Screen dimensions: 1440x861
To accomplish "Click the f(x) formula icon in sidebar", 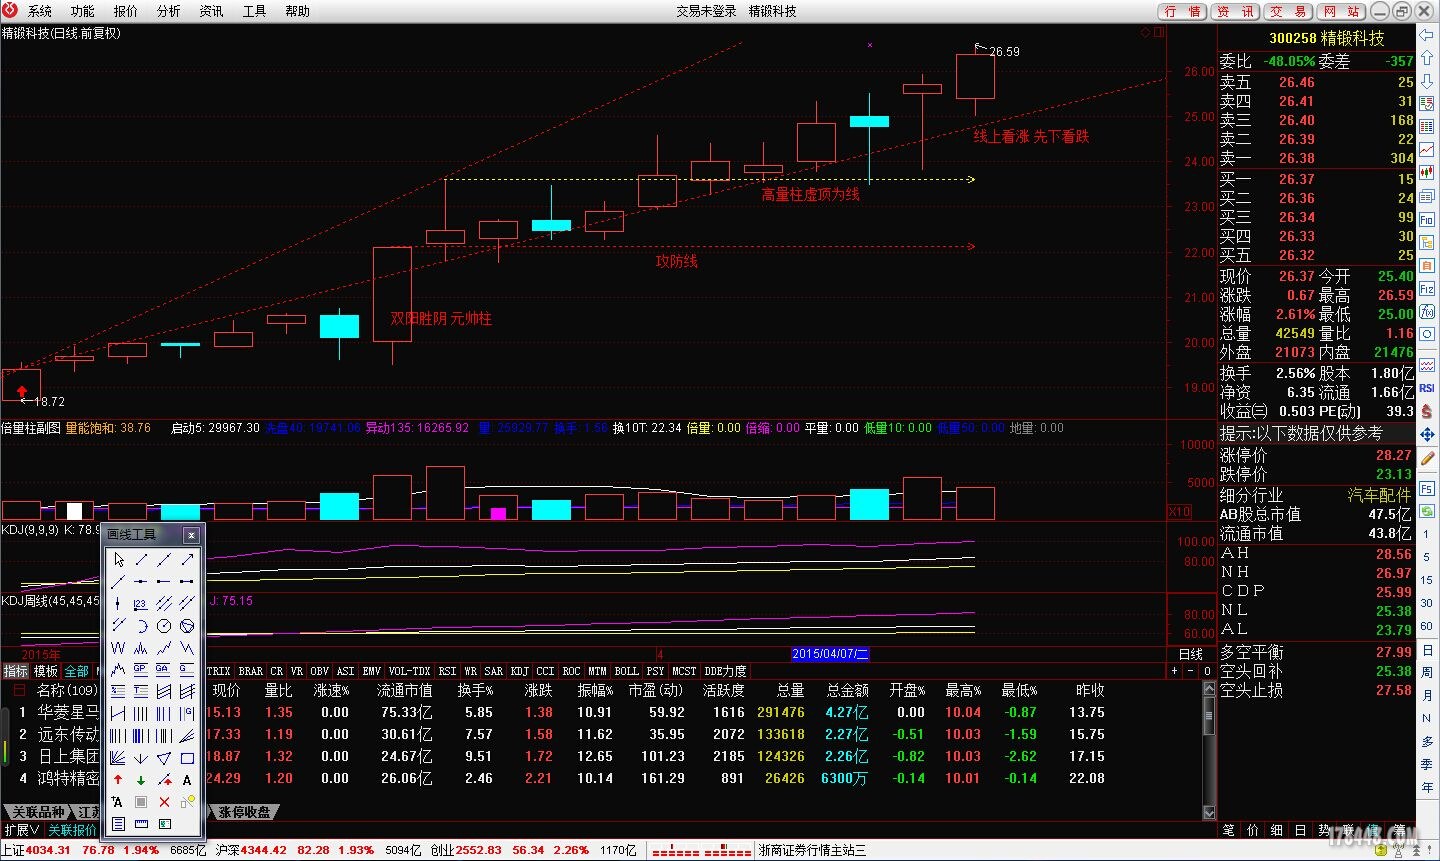I will tap(1427, 312).
